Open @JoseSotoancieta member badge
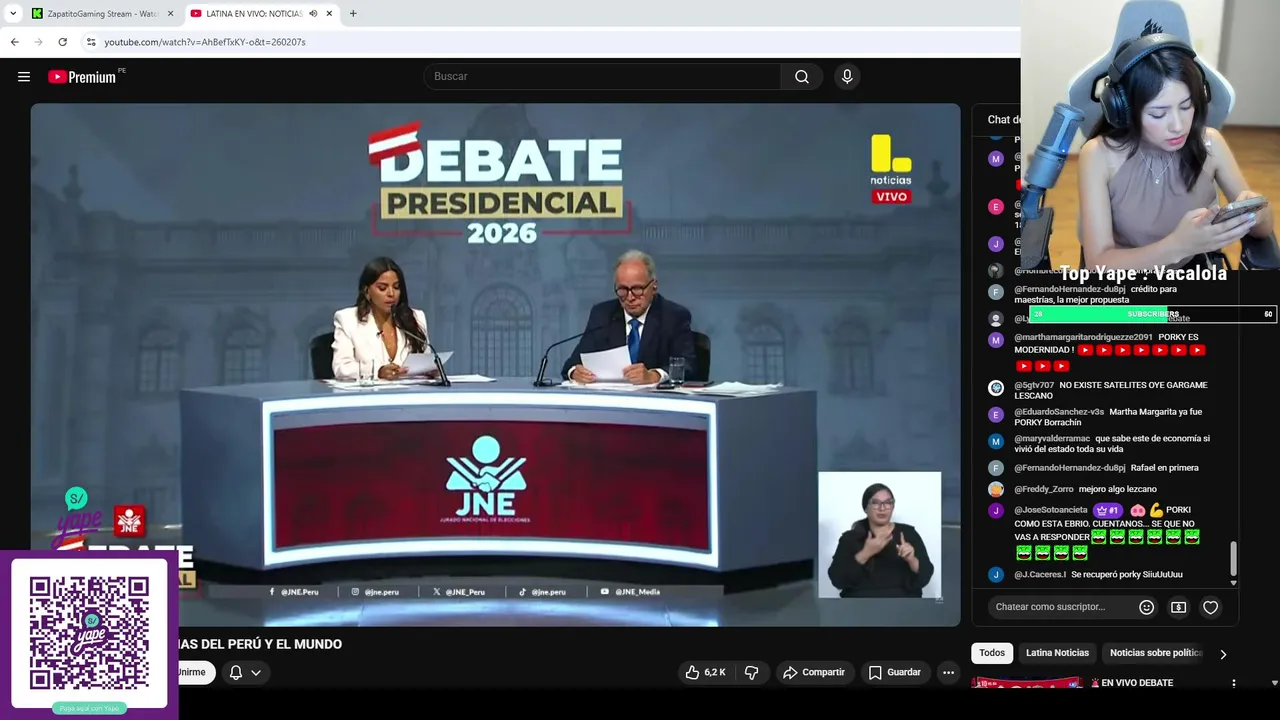 1106,510
